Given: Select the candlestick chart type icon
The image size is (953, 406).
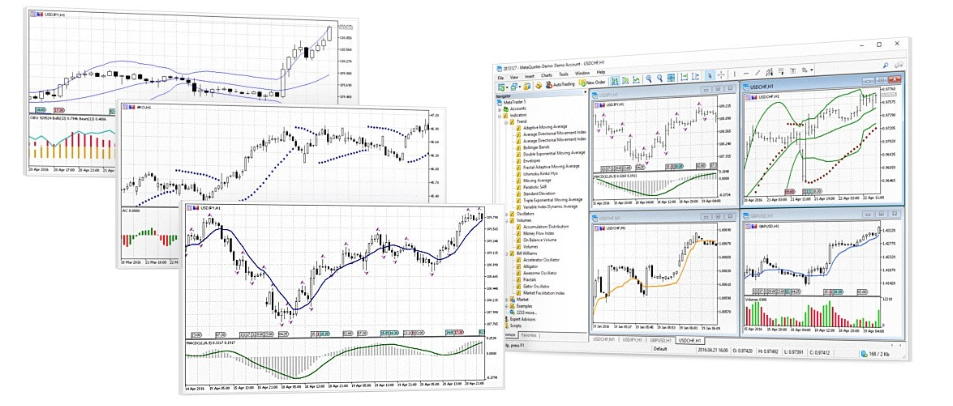Looking at the screenshot, I should click(625, 80).
